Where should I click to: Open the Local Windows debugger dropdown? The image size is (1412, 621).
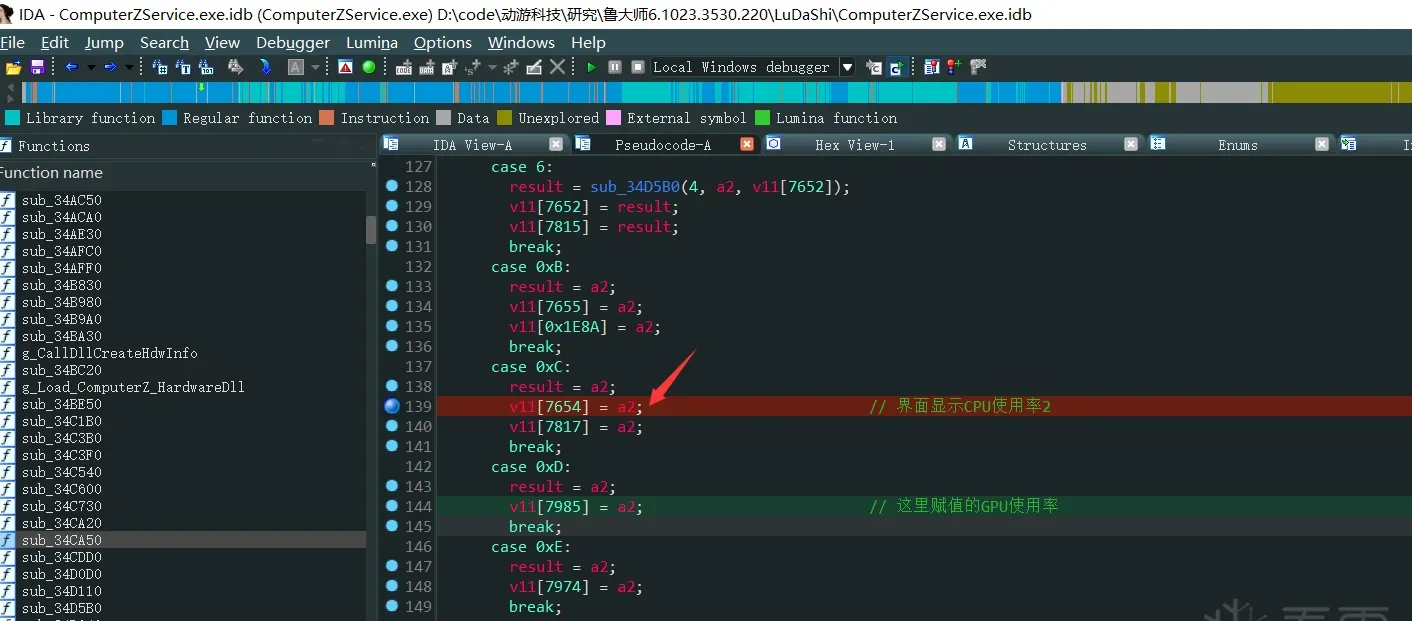click(x=847, y=67)
